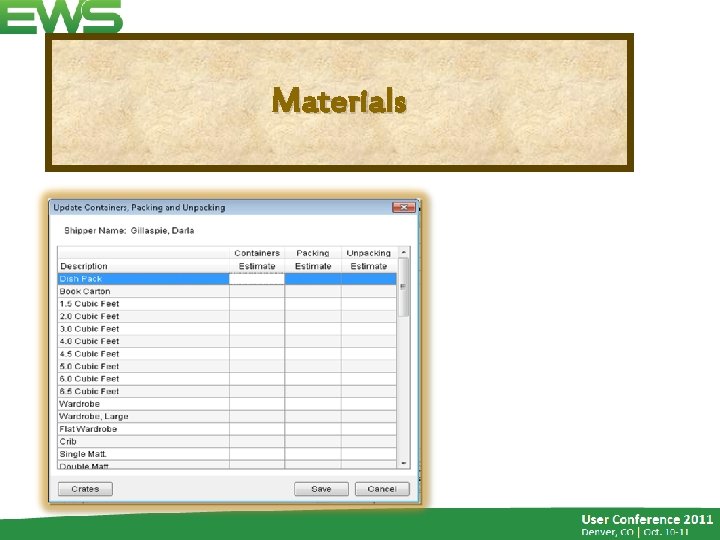Click the Containers Estimate cell for Book Carton
Screen dimensions: 720x540
257,291
